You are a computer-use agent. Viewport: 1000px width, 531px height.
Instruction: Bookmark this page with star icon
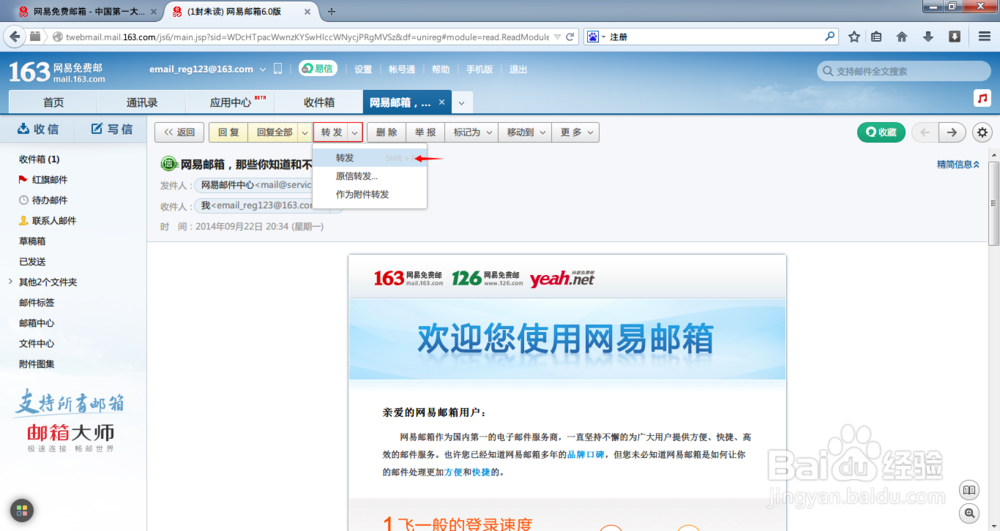(x=854, y=37)
